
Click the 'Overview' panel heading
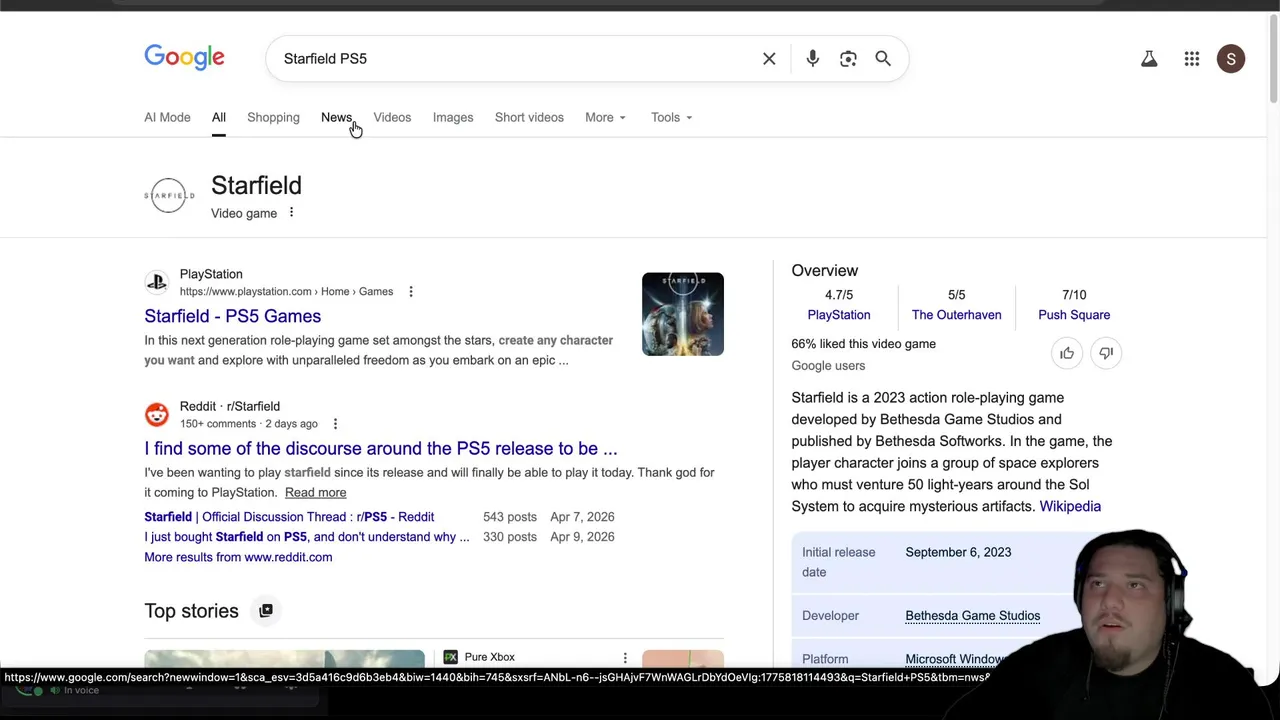pyautogui.click(x=824, y=271)
